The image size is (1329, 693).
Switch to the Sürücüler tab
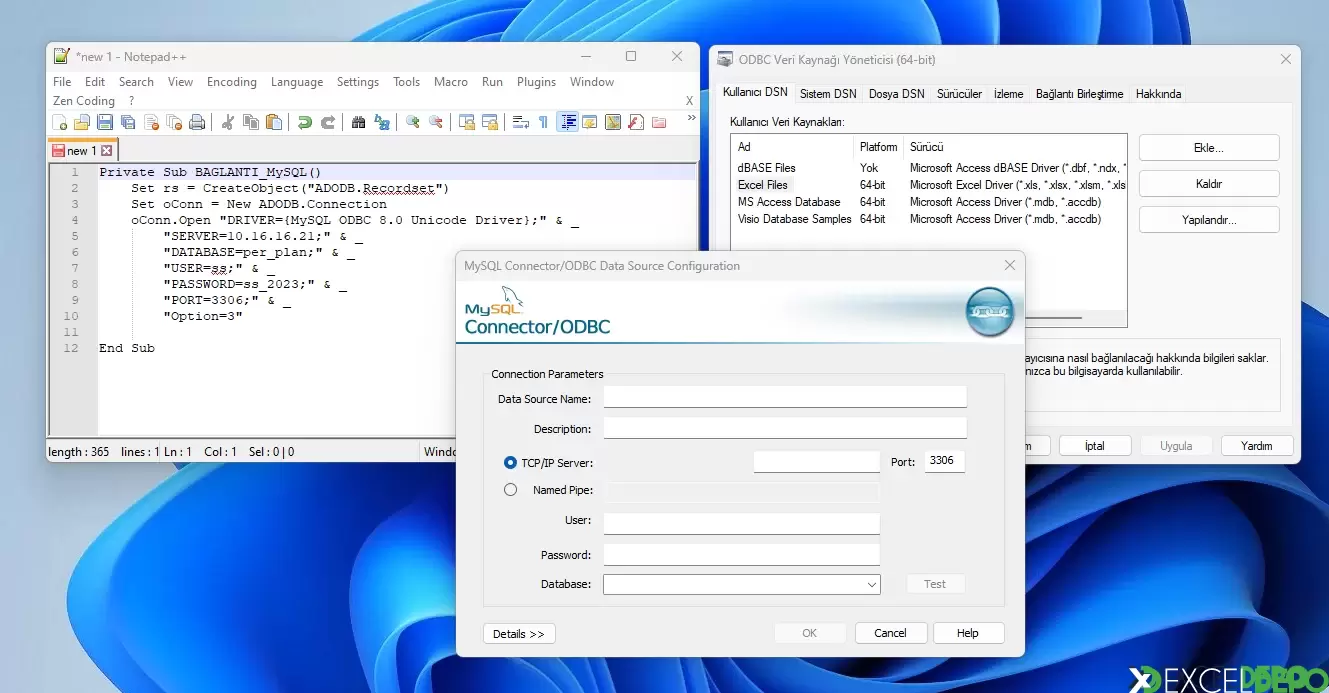click(x=960, y=94)
